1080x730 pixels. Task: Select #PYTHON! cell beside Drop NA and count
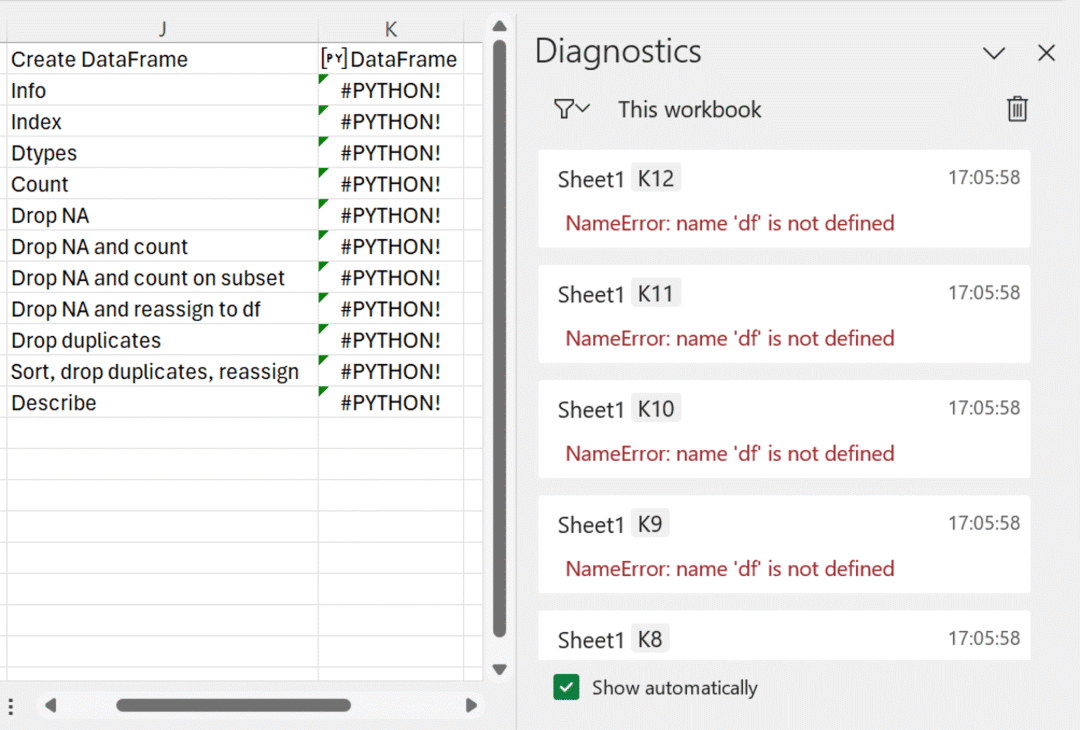tap(391, 247)
